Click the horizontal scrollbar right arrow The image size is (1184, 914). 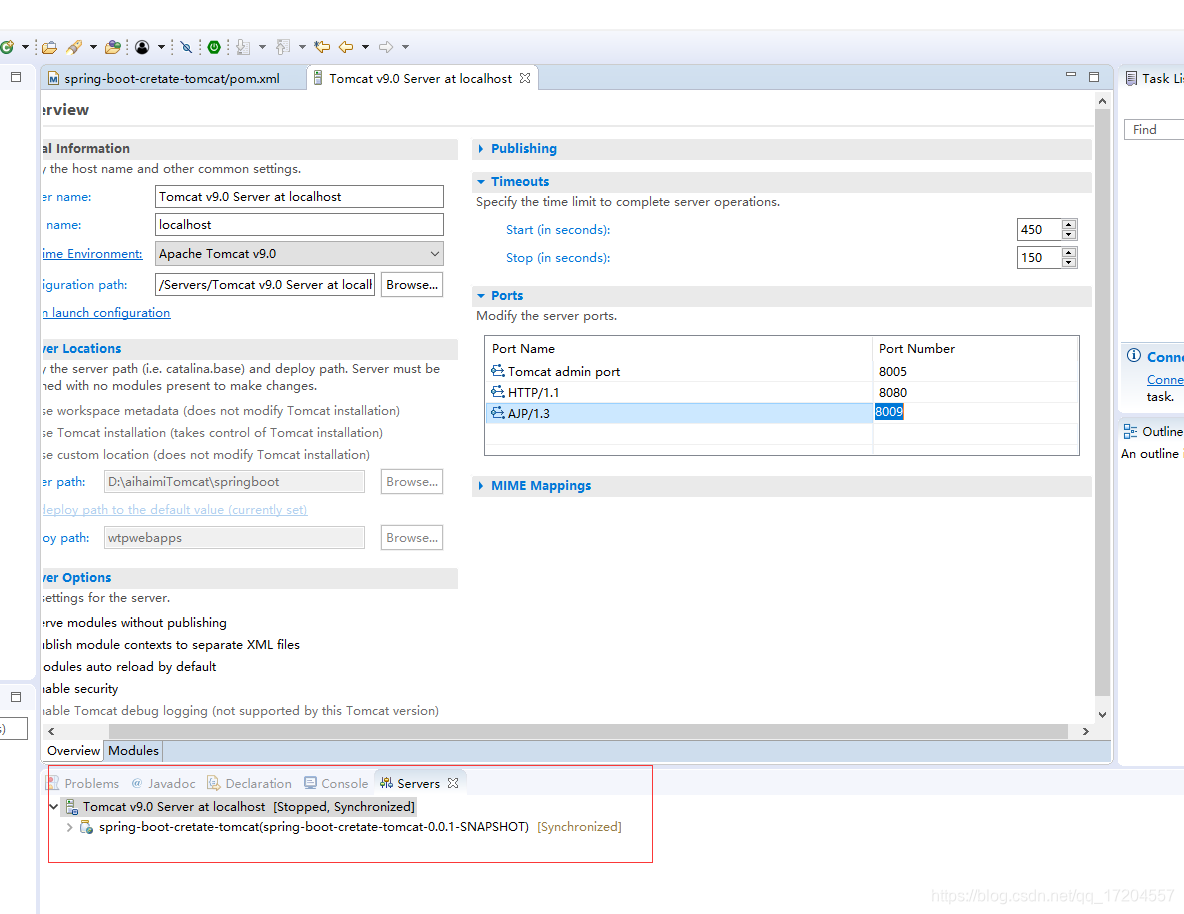[x=1086, y=731]
